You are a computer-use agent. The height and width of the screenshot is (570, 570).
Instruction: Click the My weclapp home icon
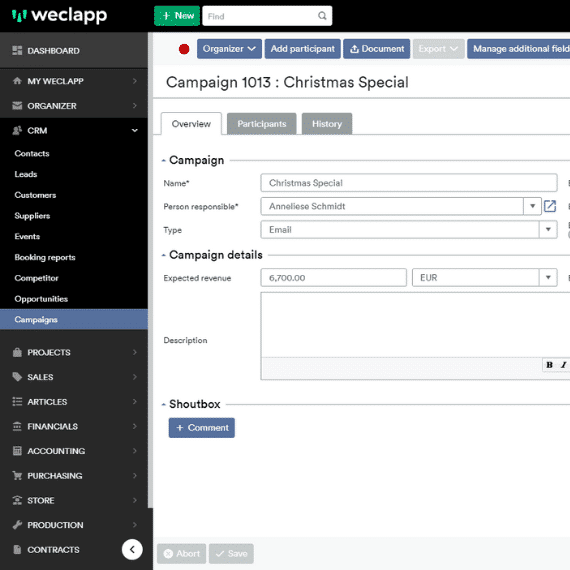(17, 81)
